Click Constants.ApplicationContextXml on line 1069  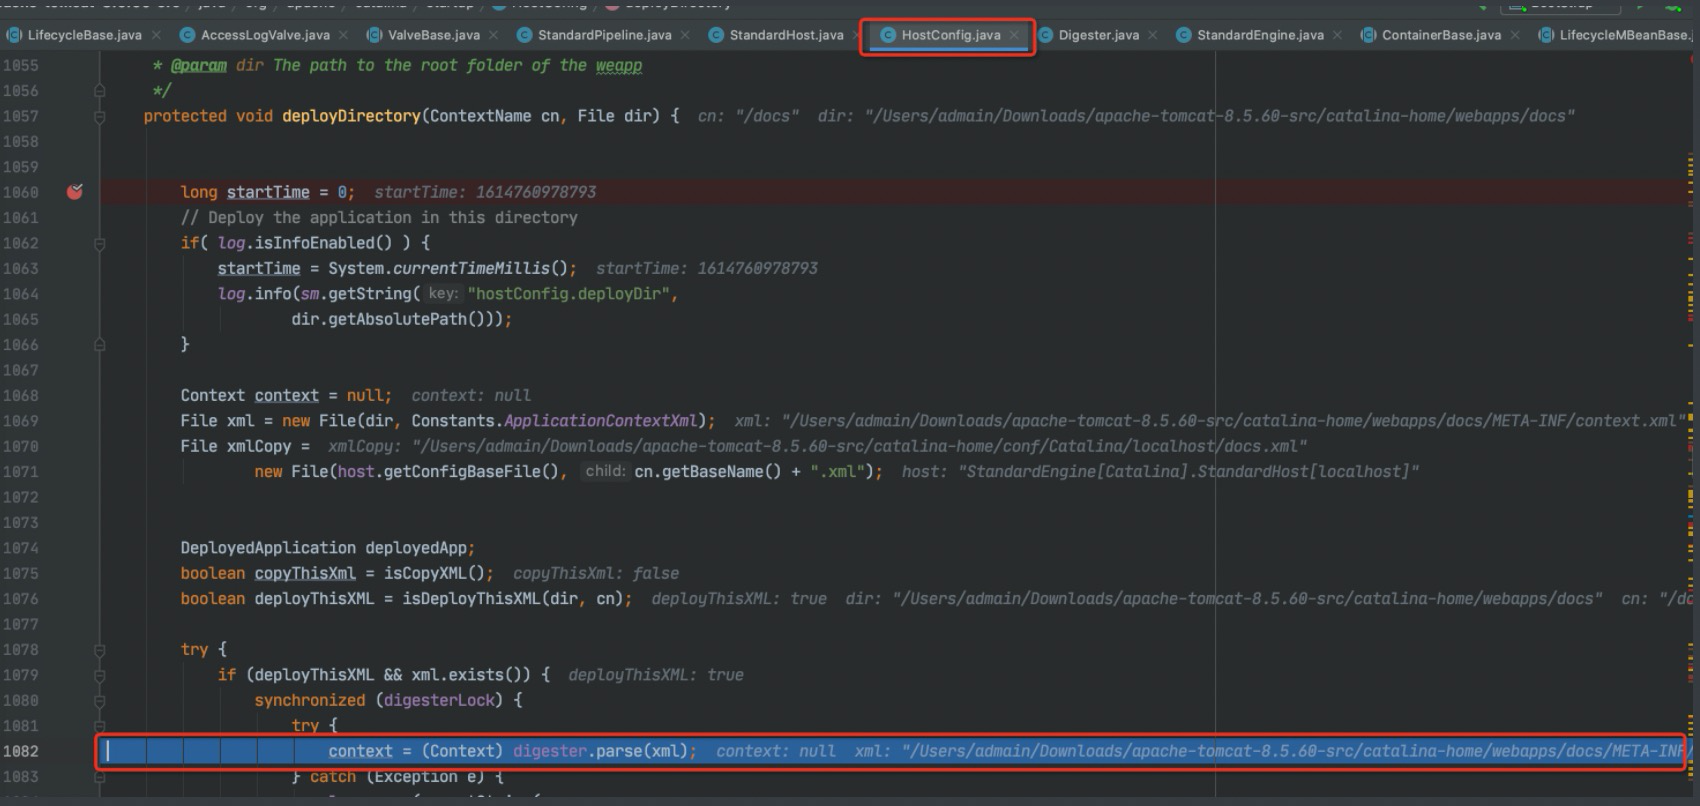click(x=554, y=421)
